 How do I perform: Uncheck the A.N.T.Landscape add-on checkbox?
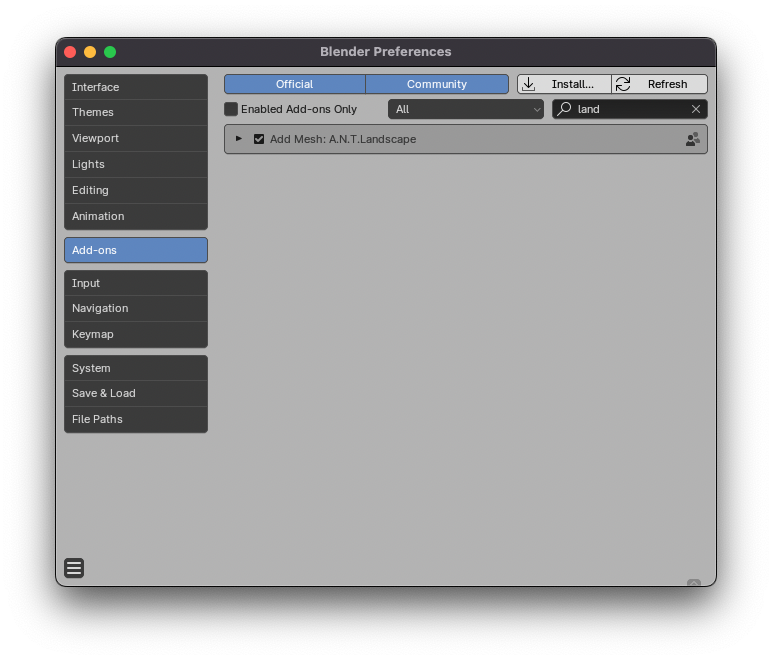click(x=259, y=139)
